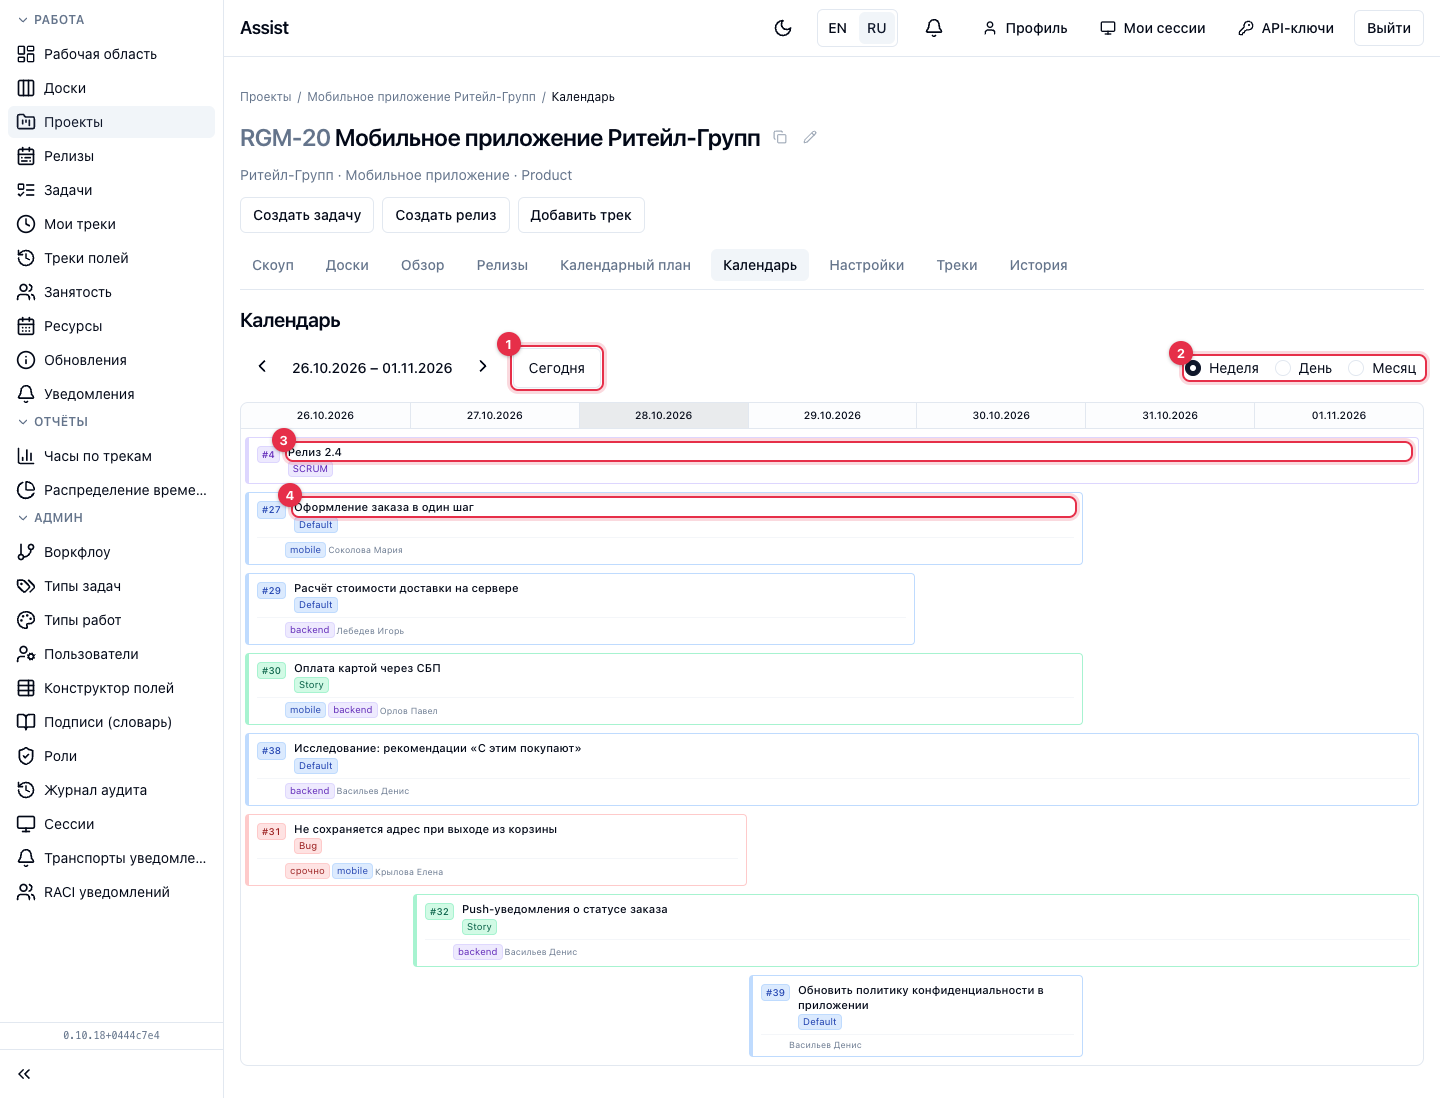This screenshot has height=1098, width=1440.
Task: Open Мои сессии in header
Action: [1153, 28]
